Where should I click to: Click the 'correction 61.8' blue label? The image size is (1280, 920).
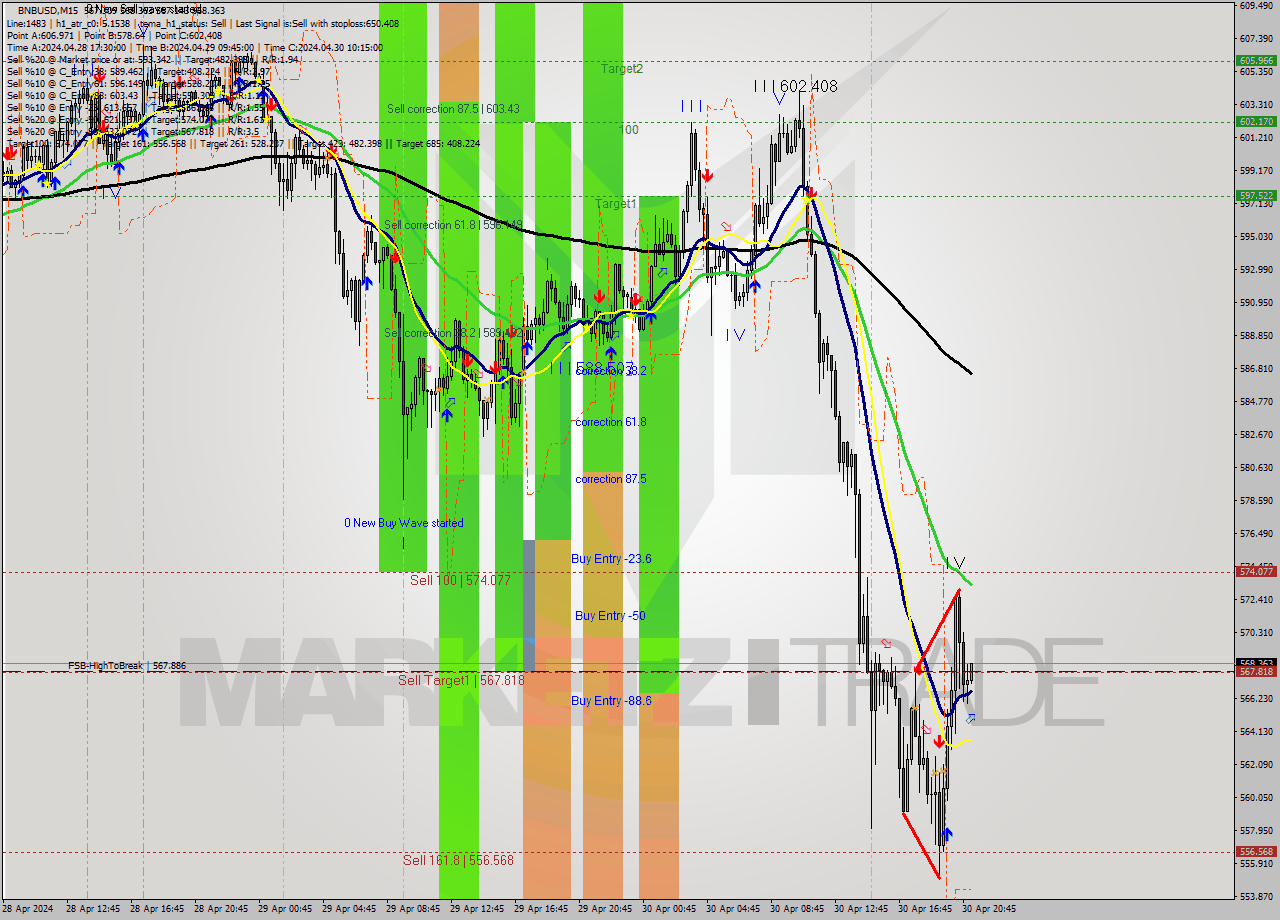point(611,422)
